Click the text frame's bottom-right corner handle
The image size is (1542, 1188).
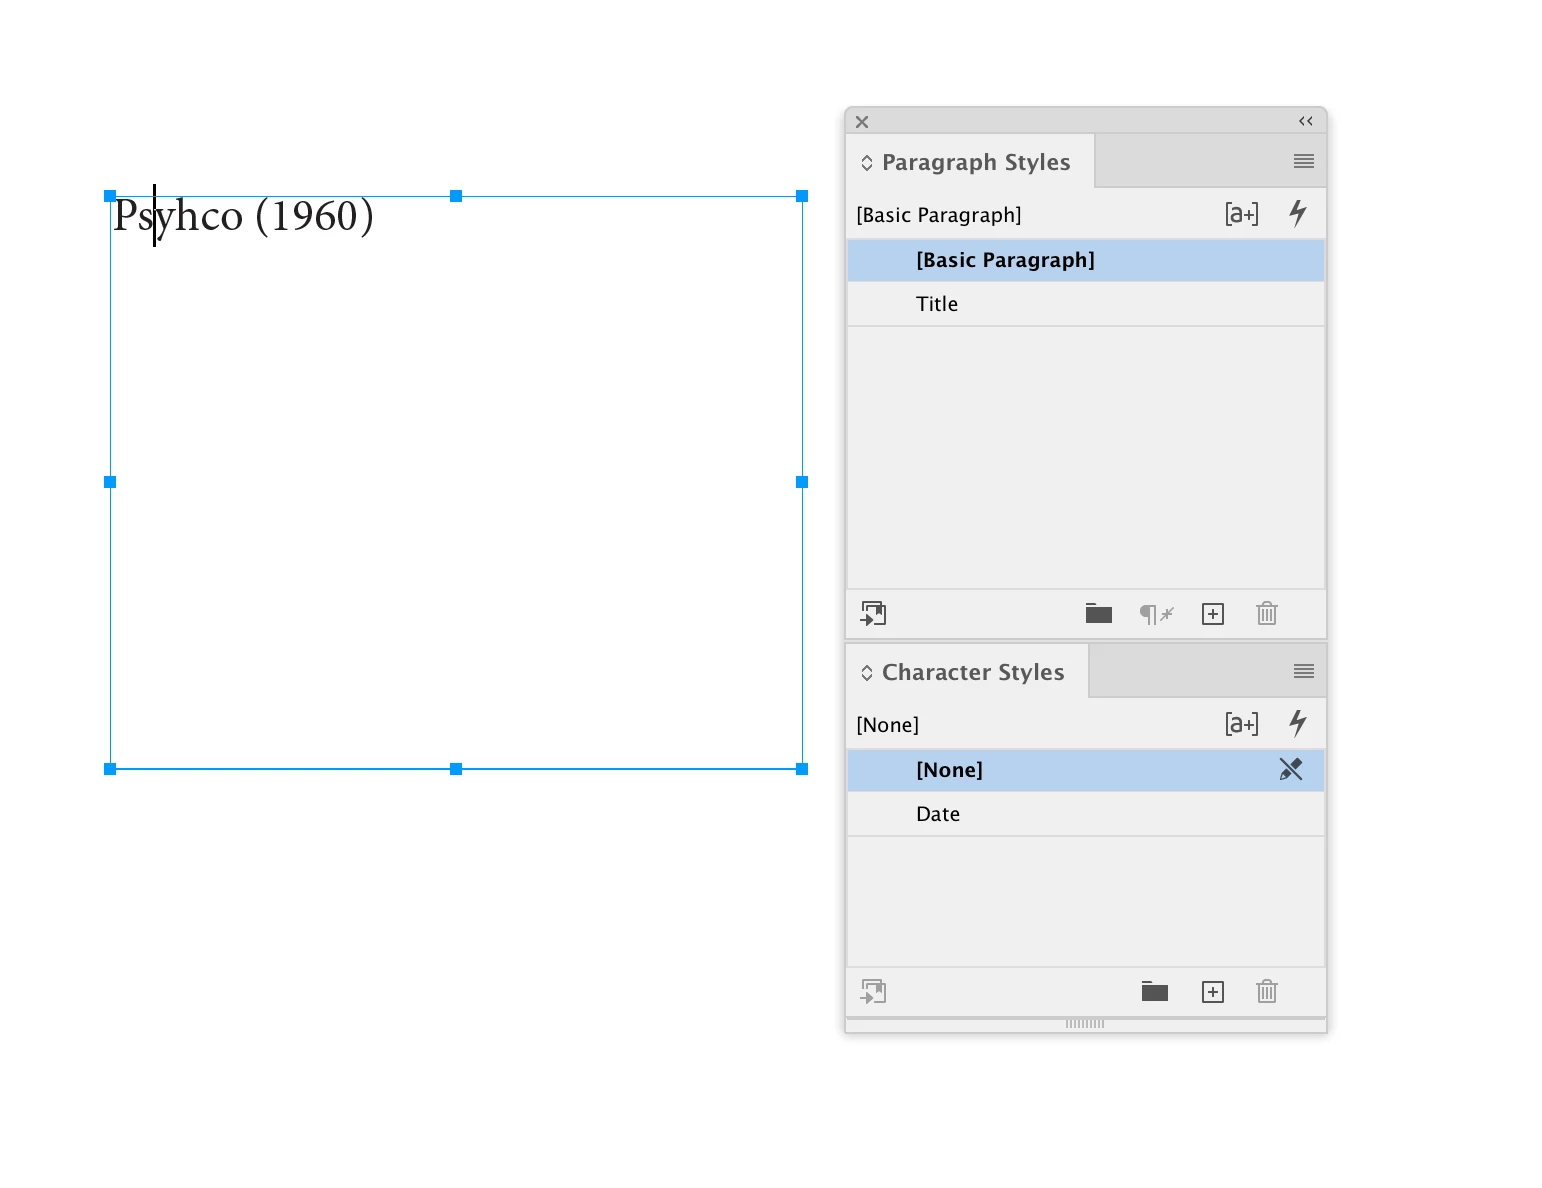pyautogui.click(x=802, y=769)
